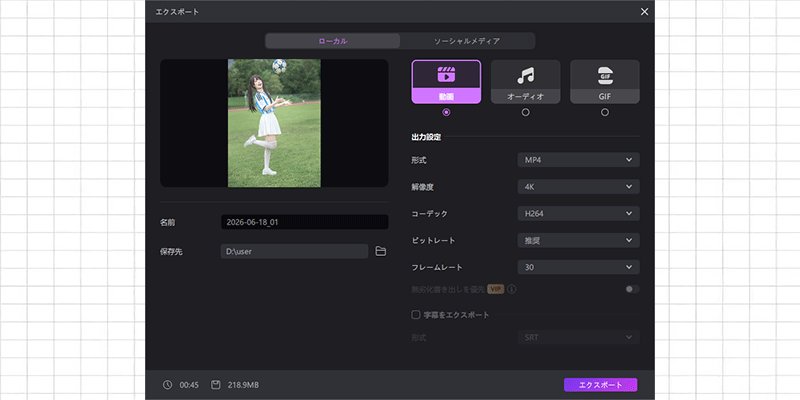Click the 出力設定 section heading
The height and width of the screenshot is (400, 800).
(x=426, y=137)
